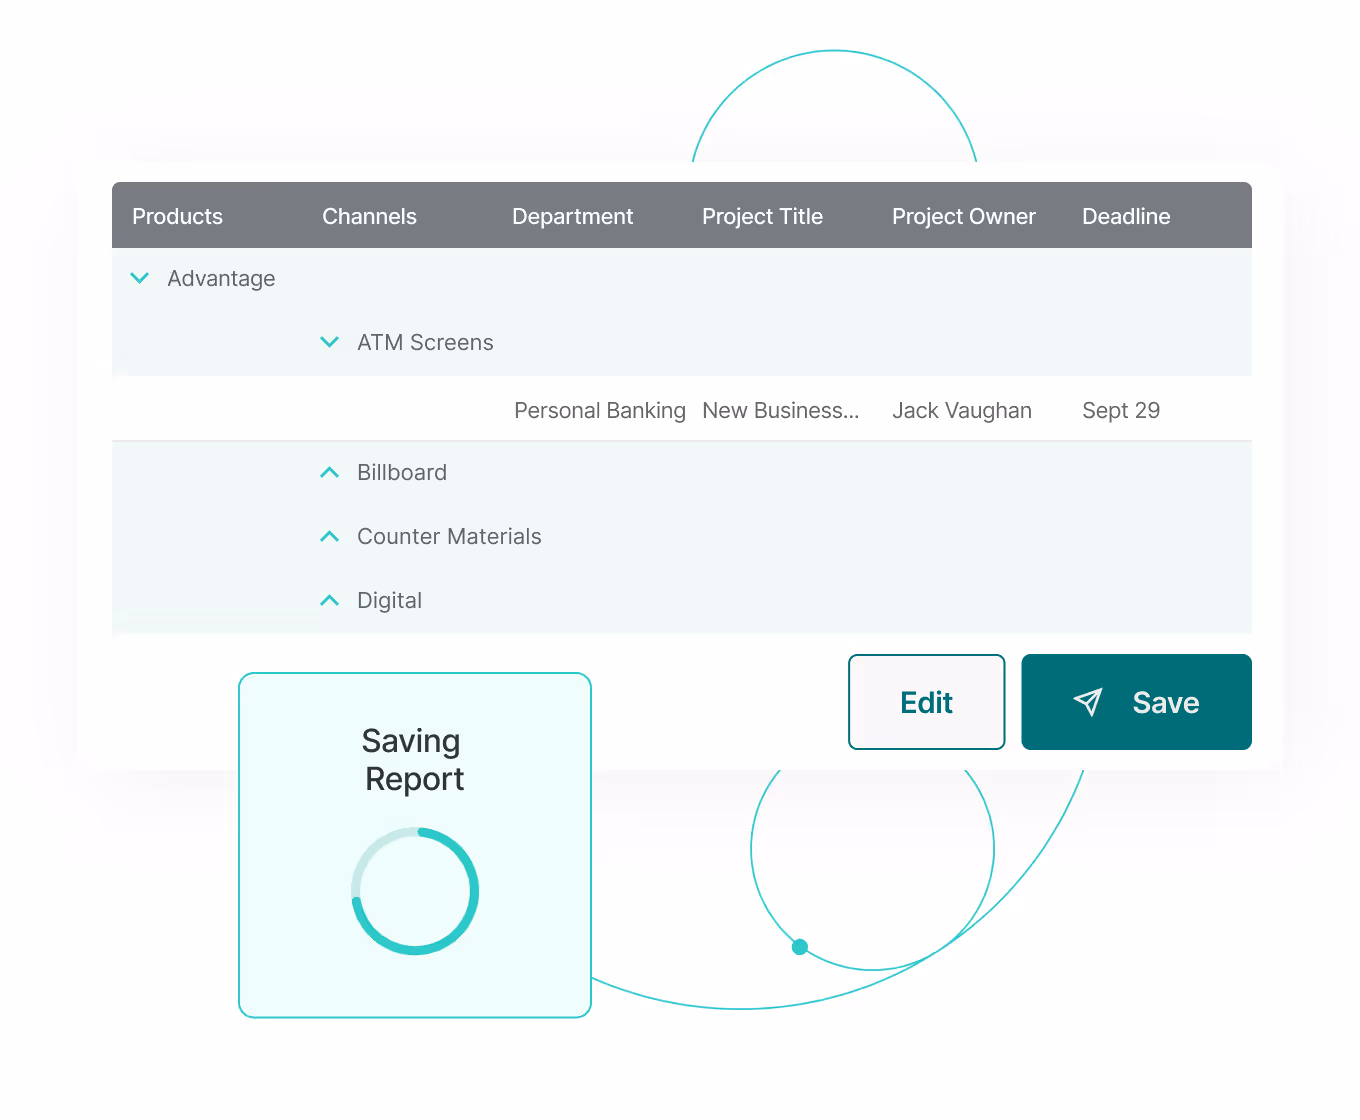Collapse the Advantage product row
The width and height of the screenshot is (1360, 1120).
140,278
